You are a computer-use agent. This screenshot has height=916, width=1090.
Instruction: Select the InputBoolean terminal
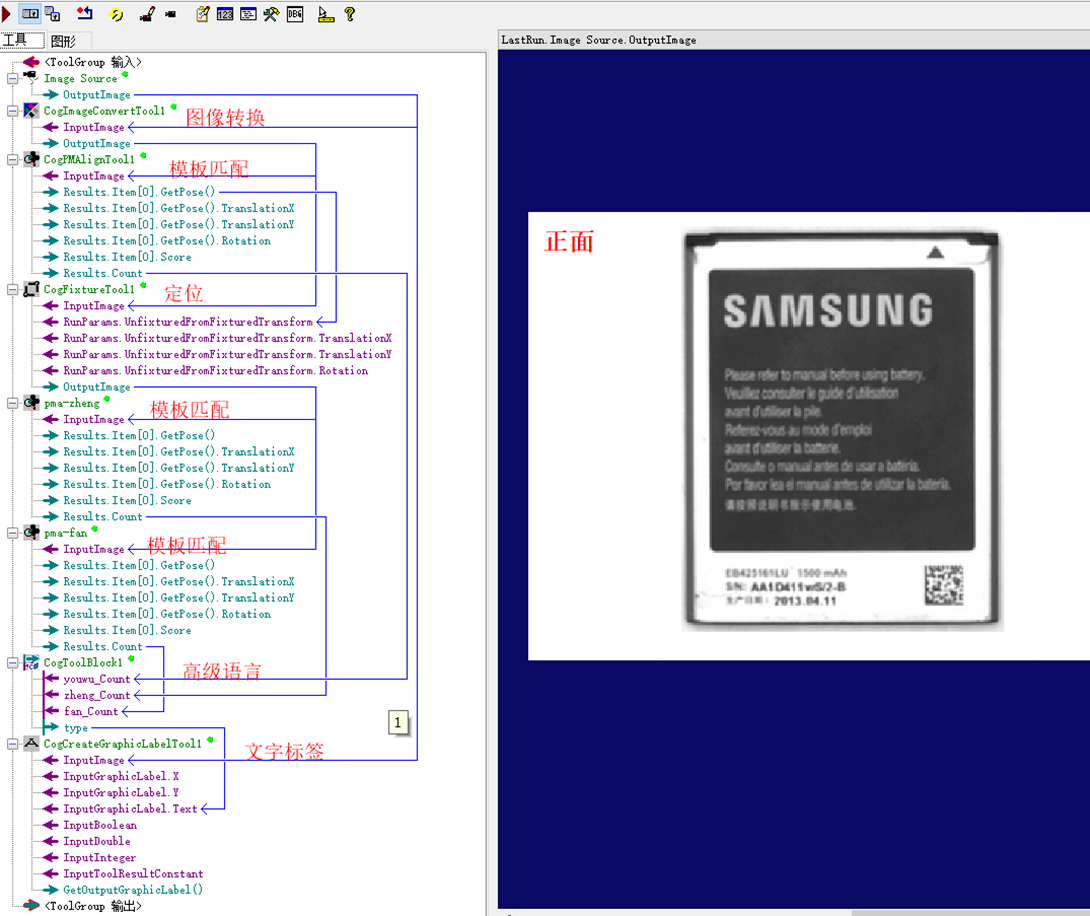click(99, 825)
